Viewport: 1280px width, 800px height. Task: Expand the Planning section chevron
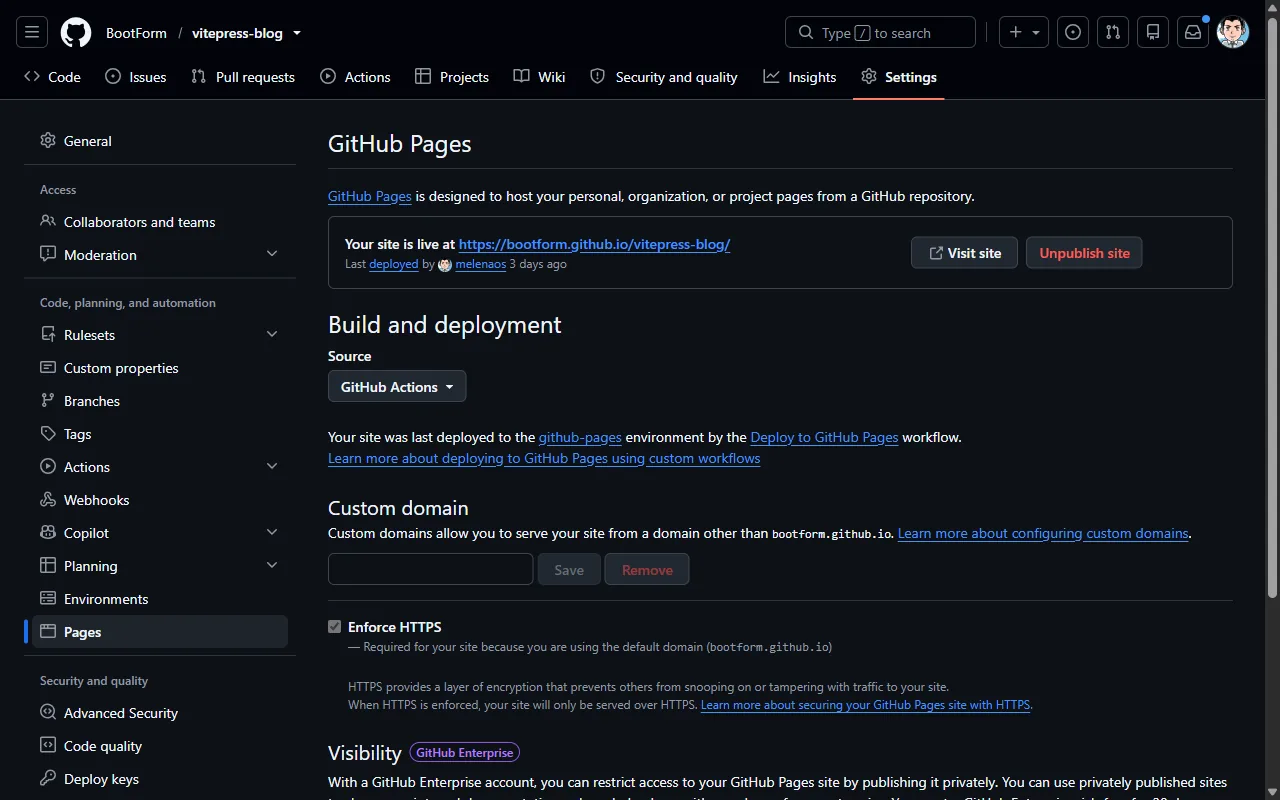coord(272,566)
